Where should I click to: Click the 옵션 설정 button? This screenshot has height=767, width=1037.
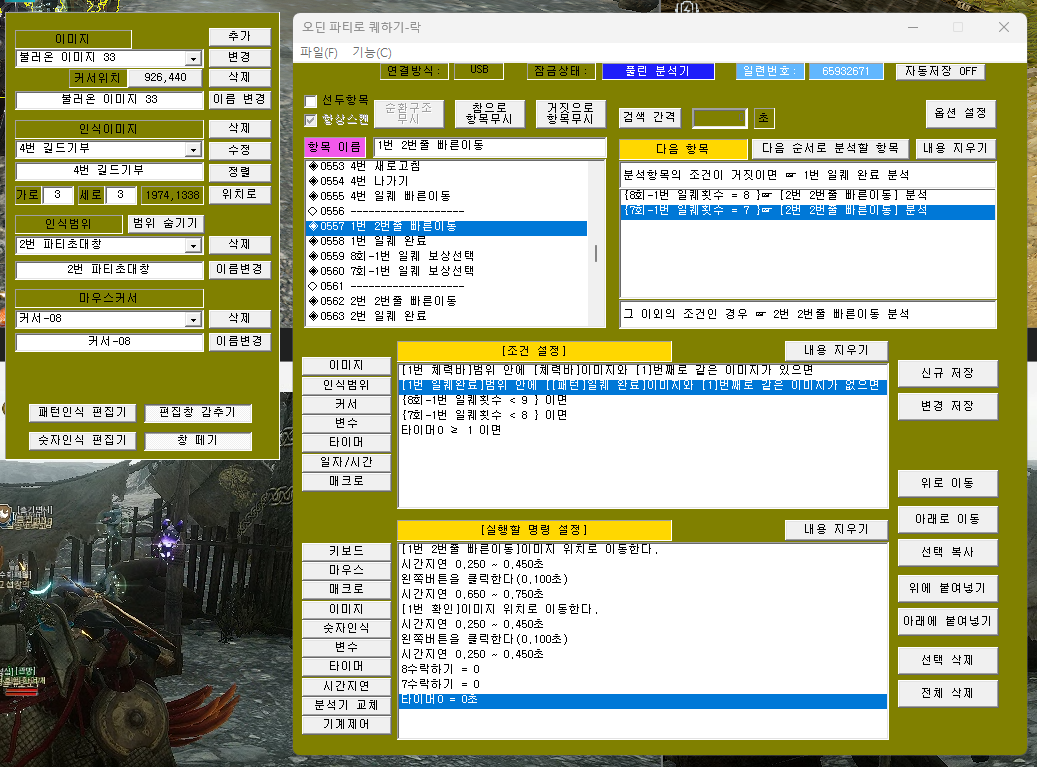(960, 114)
